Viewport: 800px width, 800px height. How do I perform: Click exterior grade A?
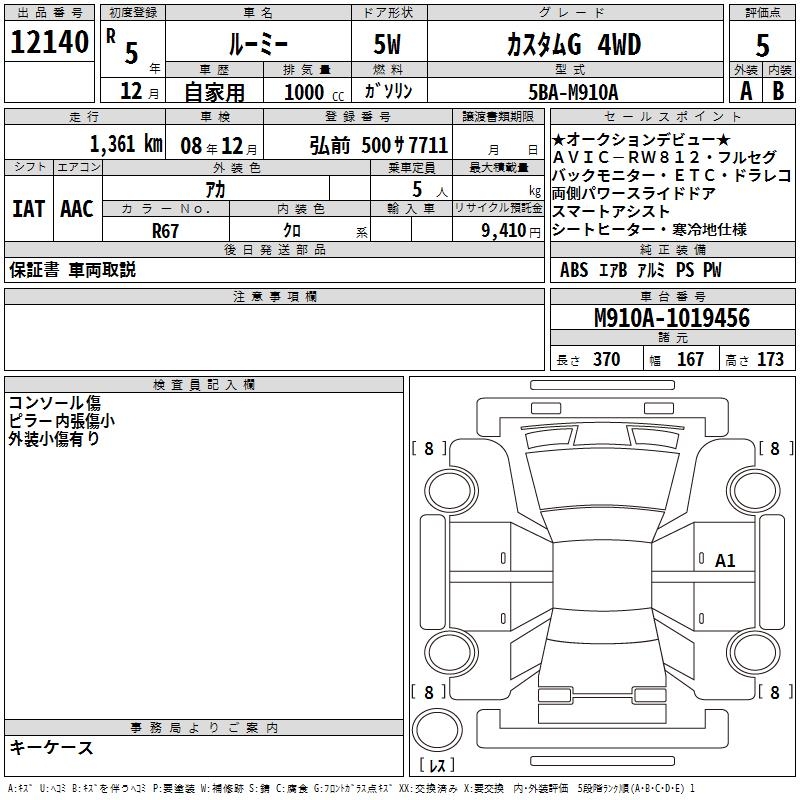(x=746, y=91)
